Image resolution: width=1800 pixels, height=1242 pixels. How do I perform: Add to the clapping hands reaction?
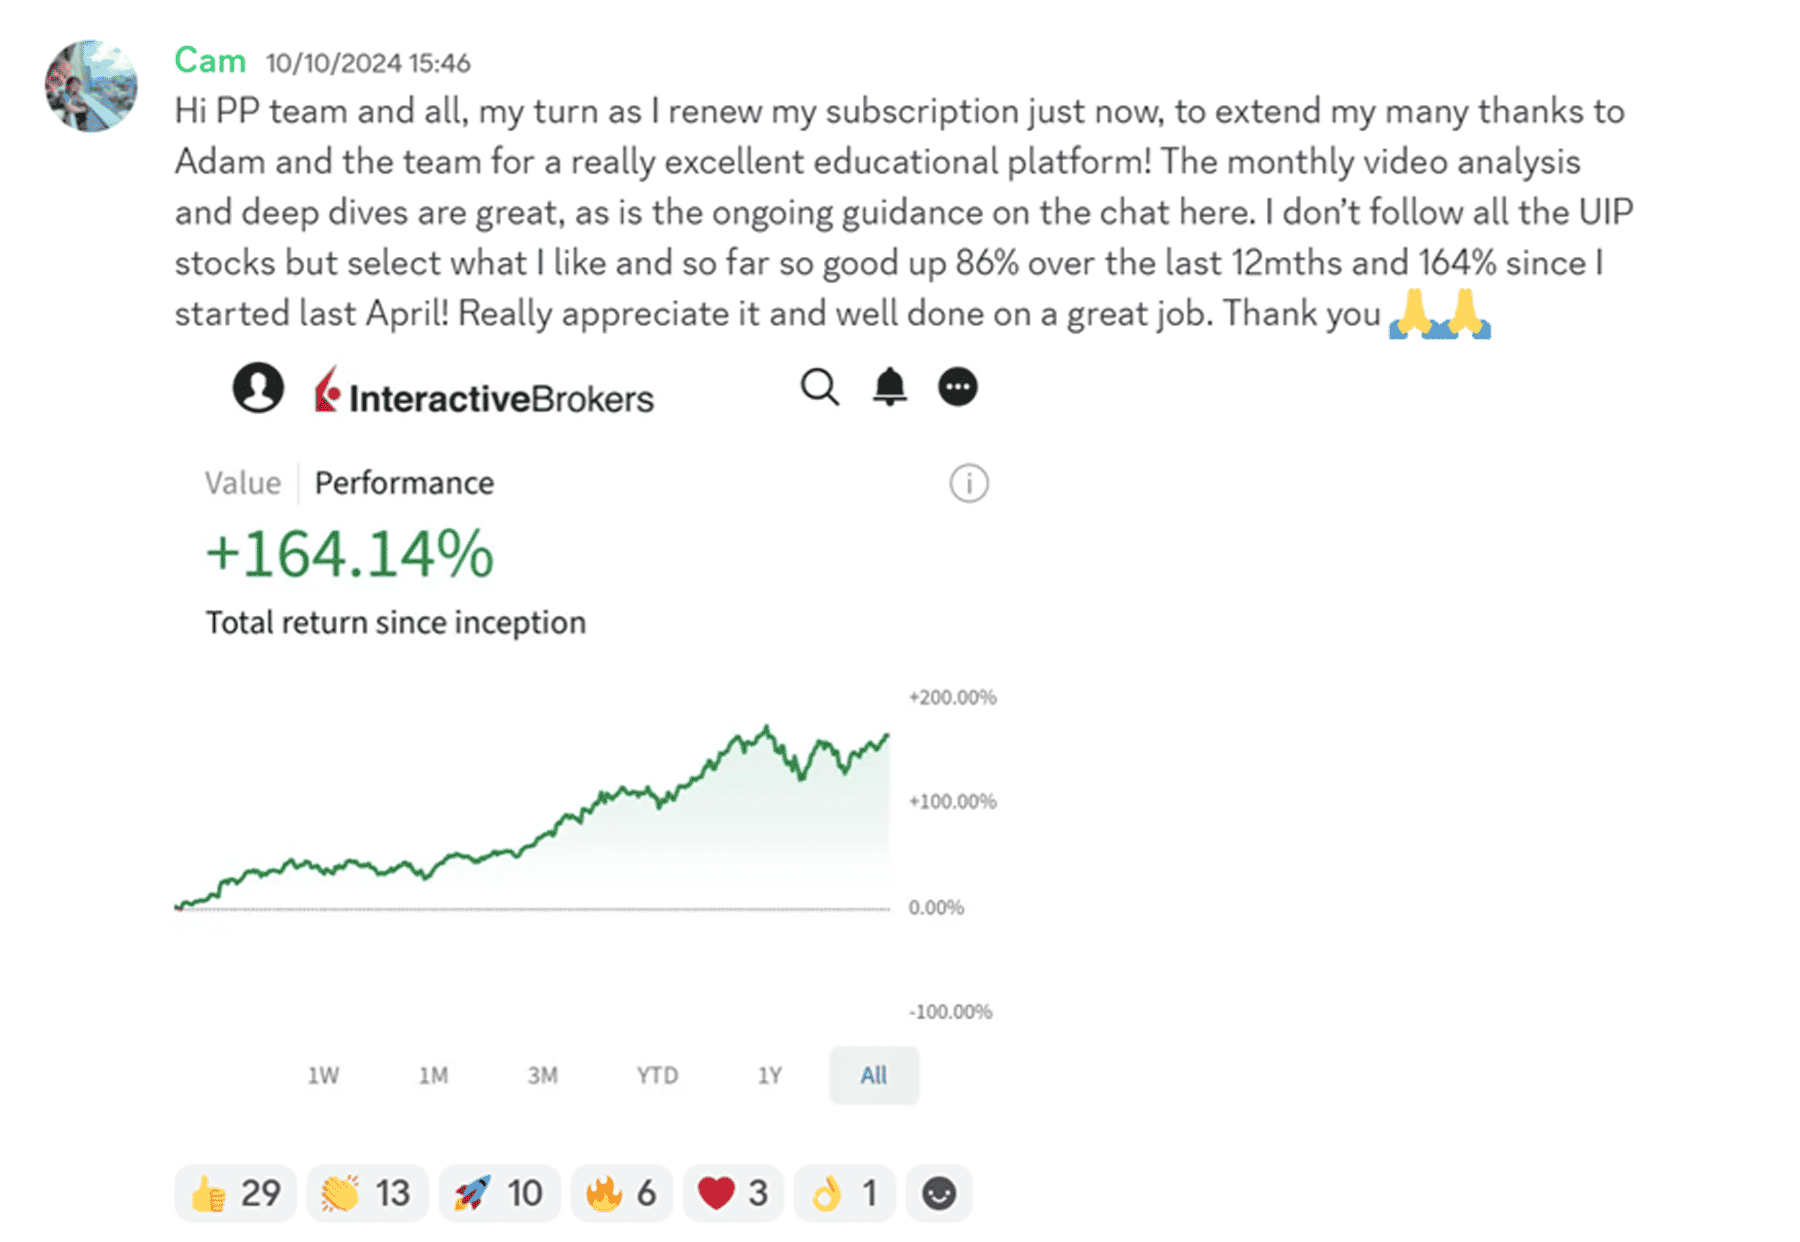(367, 1193)
